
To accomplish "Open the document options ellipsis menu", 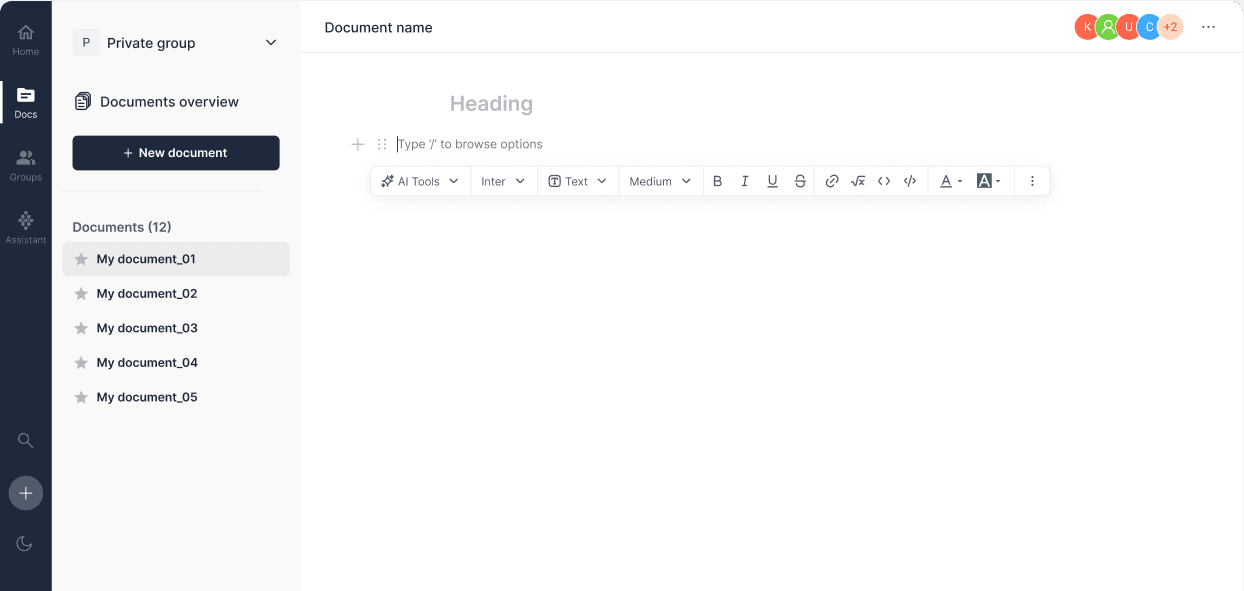I will [1209, 27].
